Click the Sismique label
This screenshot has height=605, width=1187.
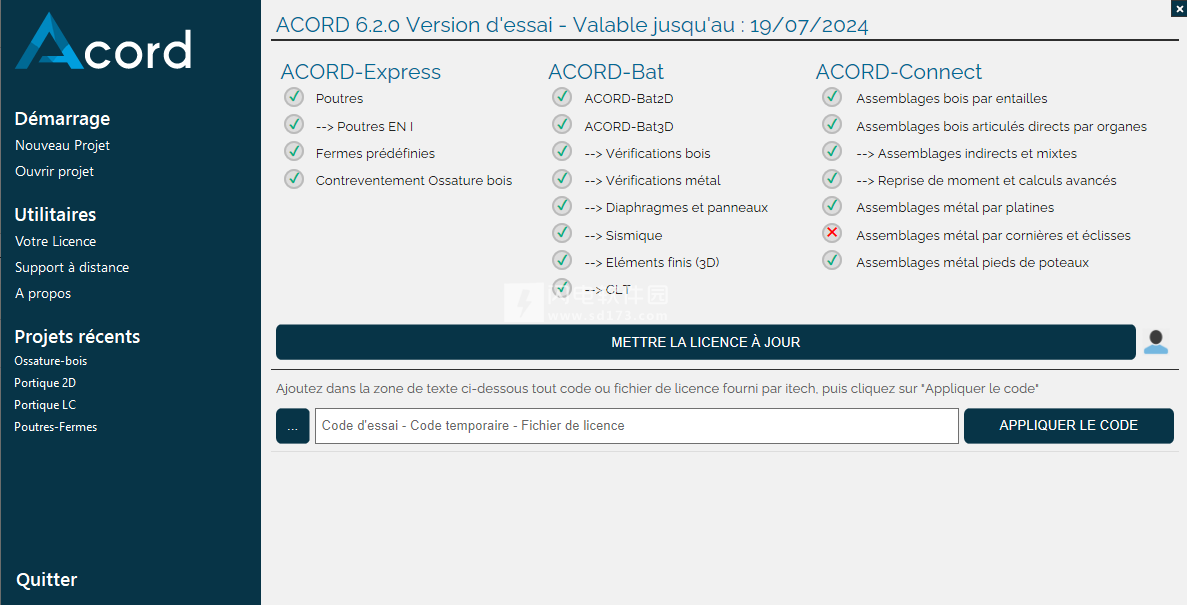(x=623, y=235)
